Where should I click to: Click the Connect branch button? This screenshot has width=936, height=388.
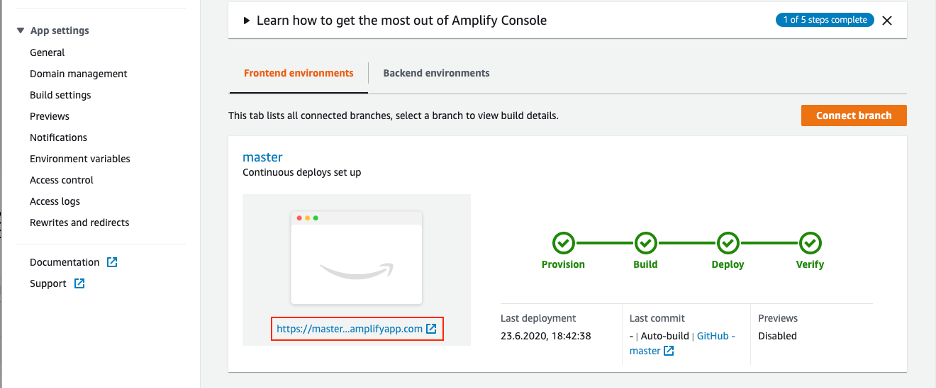coord(854,116)
